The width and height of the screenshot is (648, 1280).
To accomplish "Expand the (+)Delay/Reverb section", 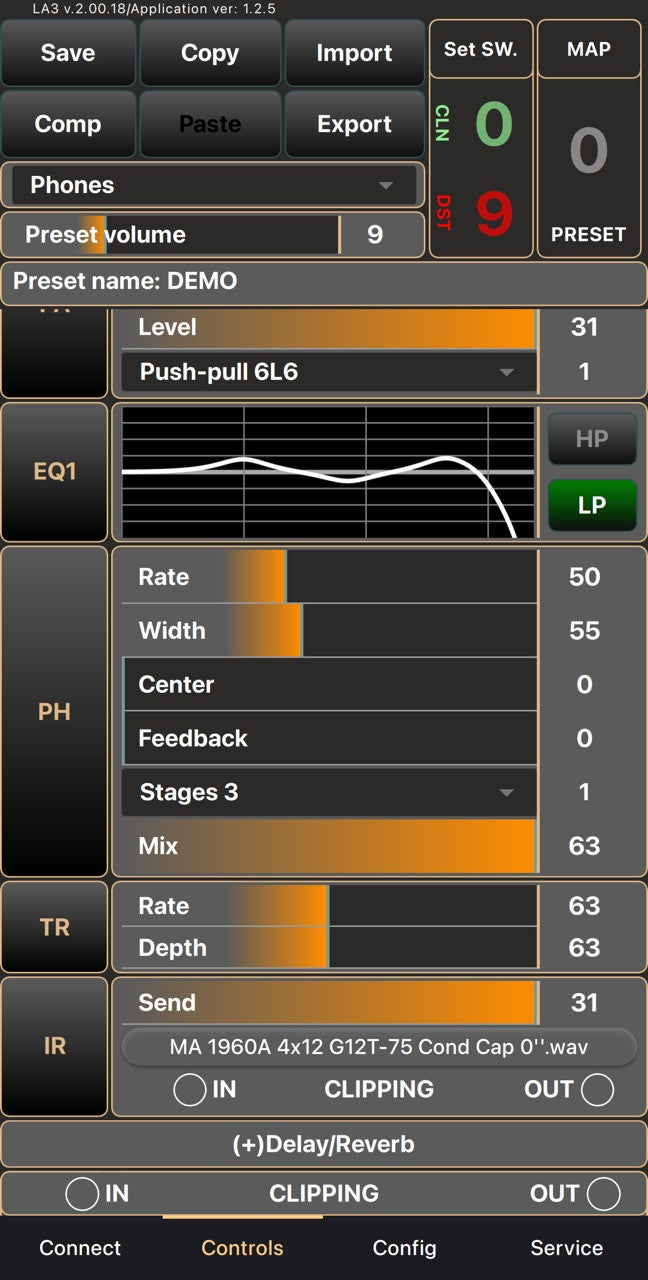I will click(324, 1144).
